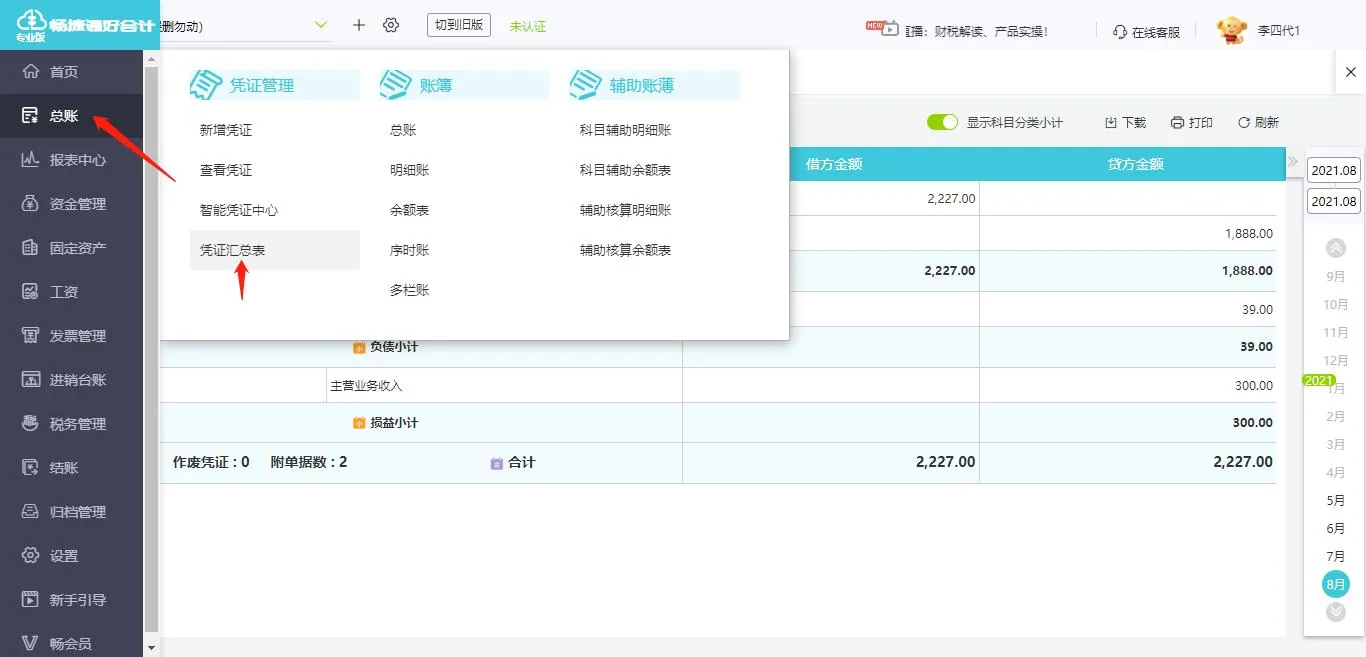Select 凭证汇总表 in the flyout menu
Screen dimensions: 1366x657
point(275,250)
